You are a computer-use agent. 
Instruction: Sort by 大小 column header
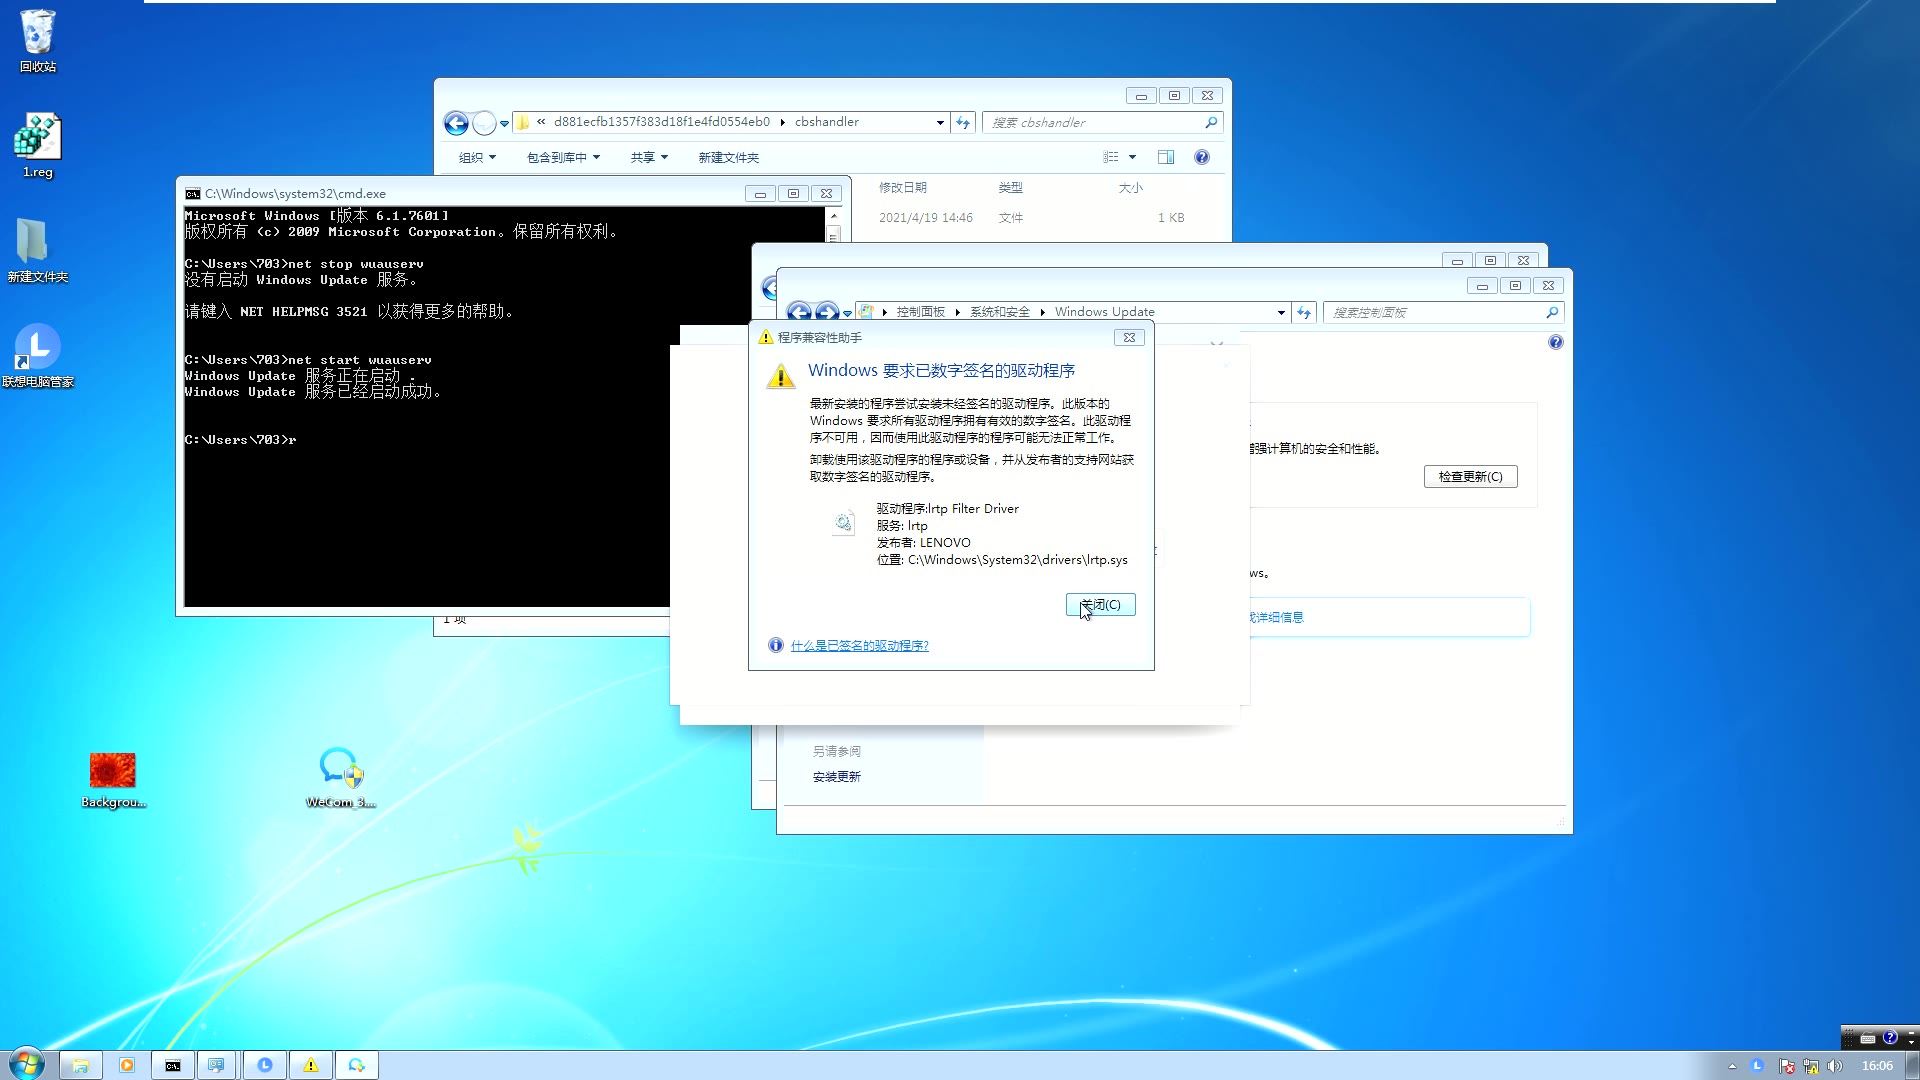click(1130, 187)
